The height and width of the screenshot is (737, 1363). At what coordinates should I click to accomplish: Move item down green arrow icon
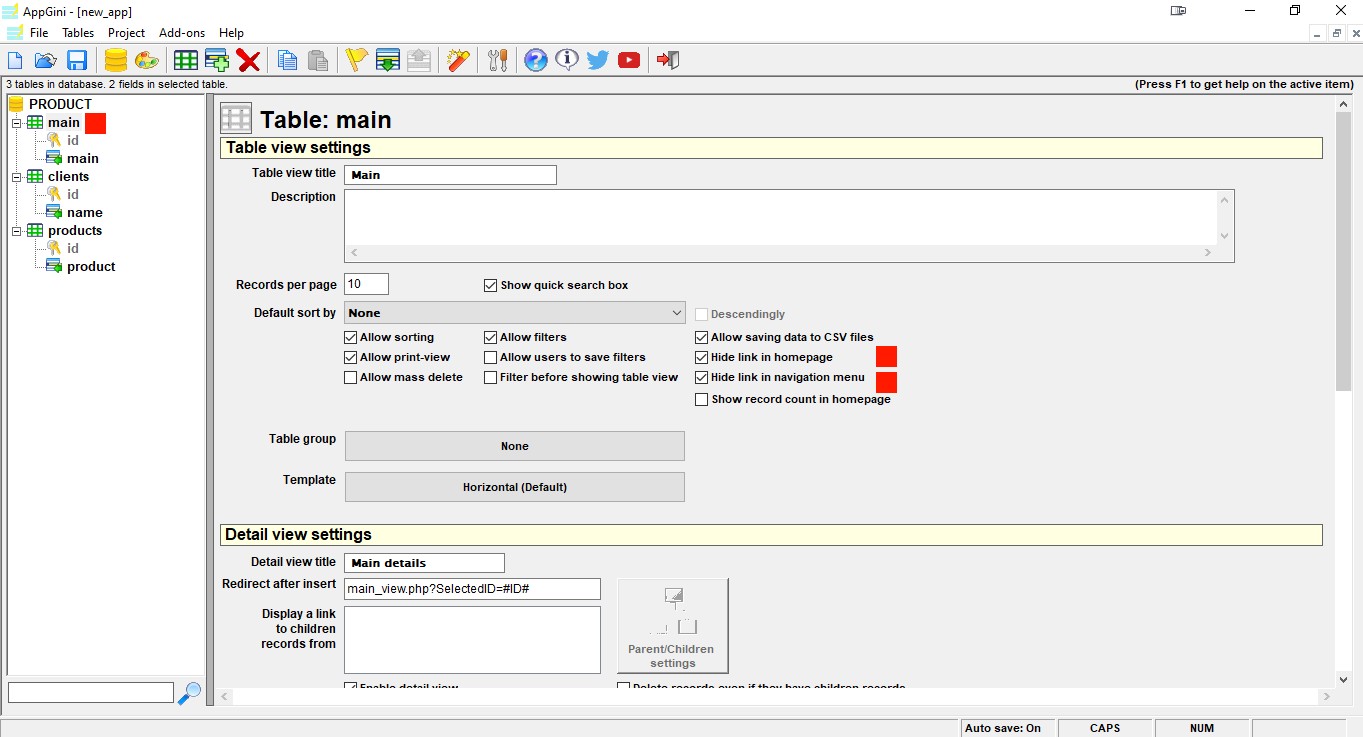[x=388, y=61]
